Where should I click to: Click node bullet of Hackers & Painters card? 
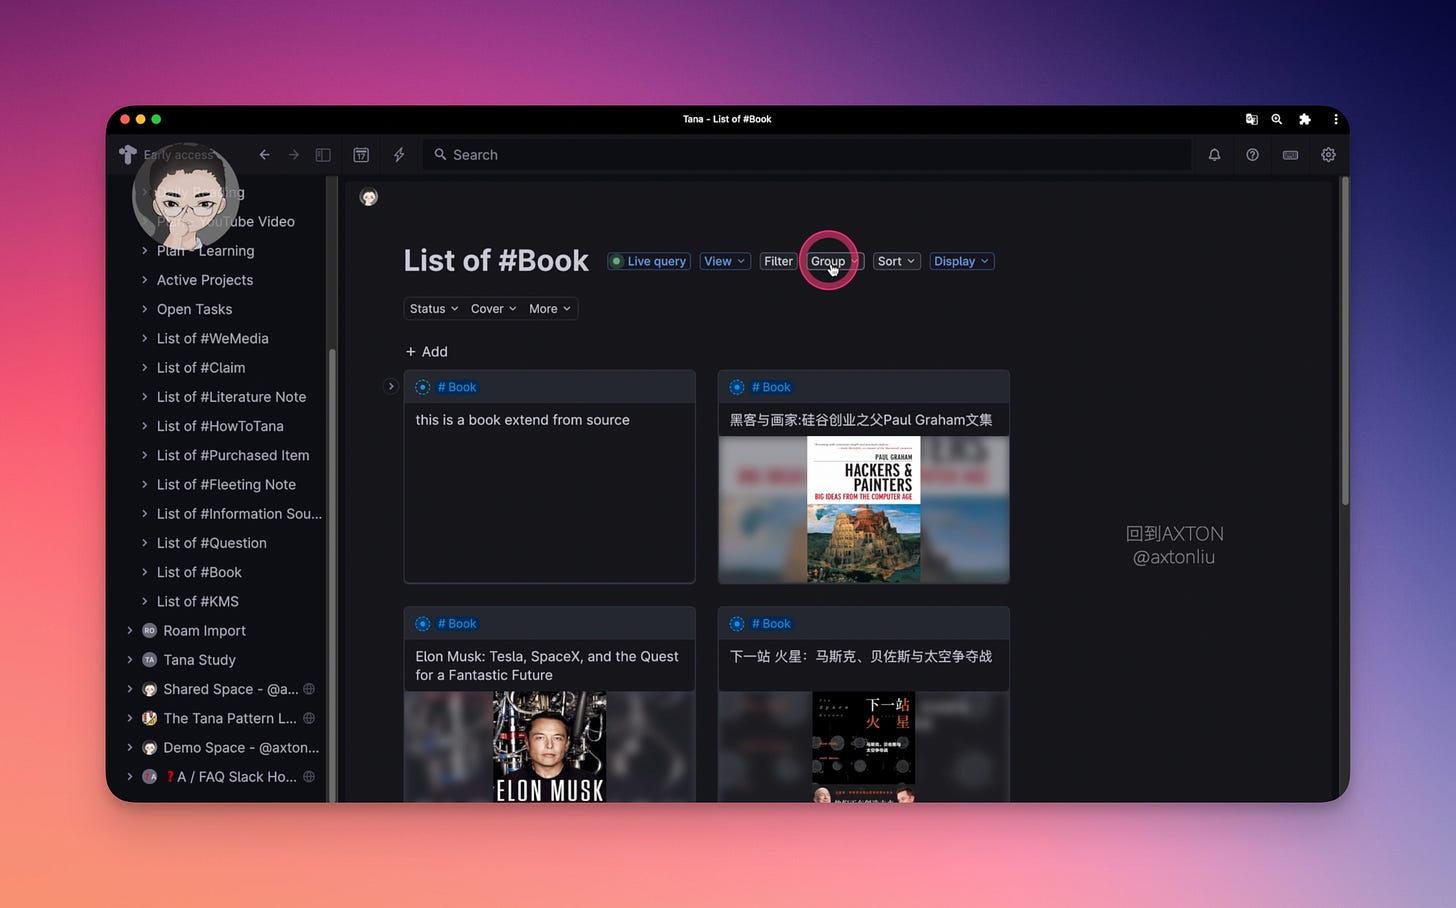tap(737, 387)
